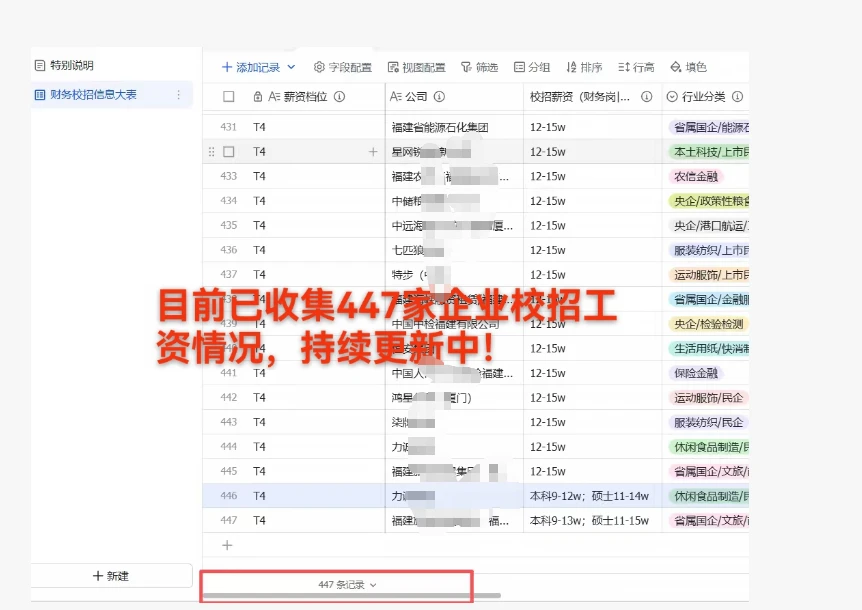Viewport: 862px width, 610px height.
Task: Open the 分组 group tool
Action: point(532,67)
